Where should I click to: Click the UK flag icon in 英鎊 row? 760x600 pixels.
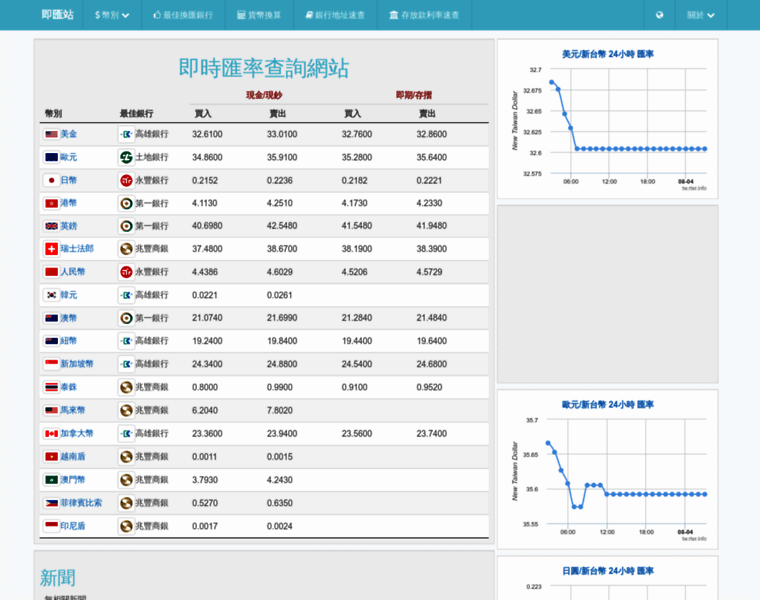coord(51,226)
